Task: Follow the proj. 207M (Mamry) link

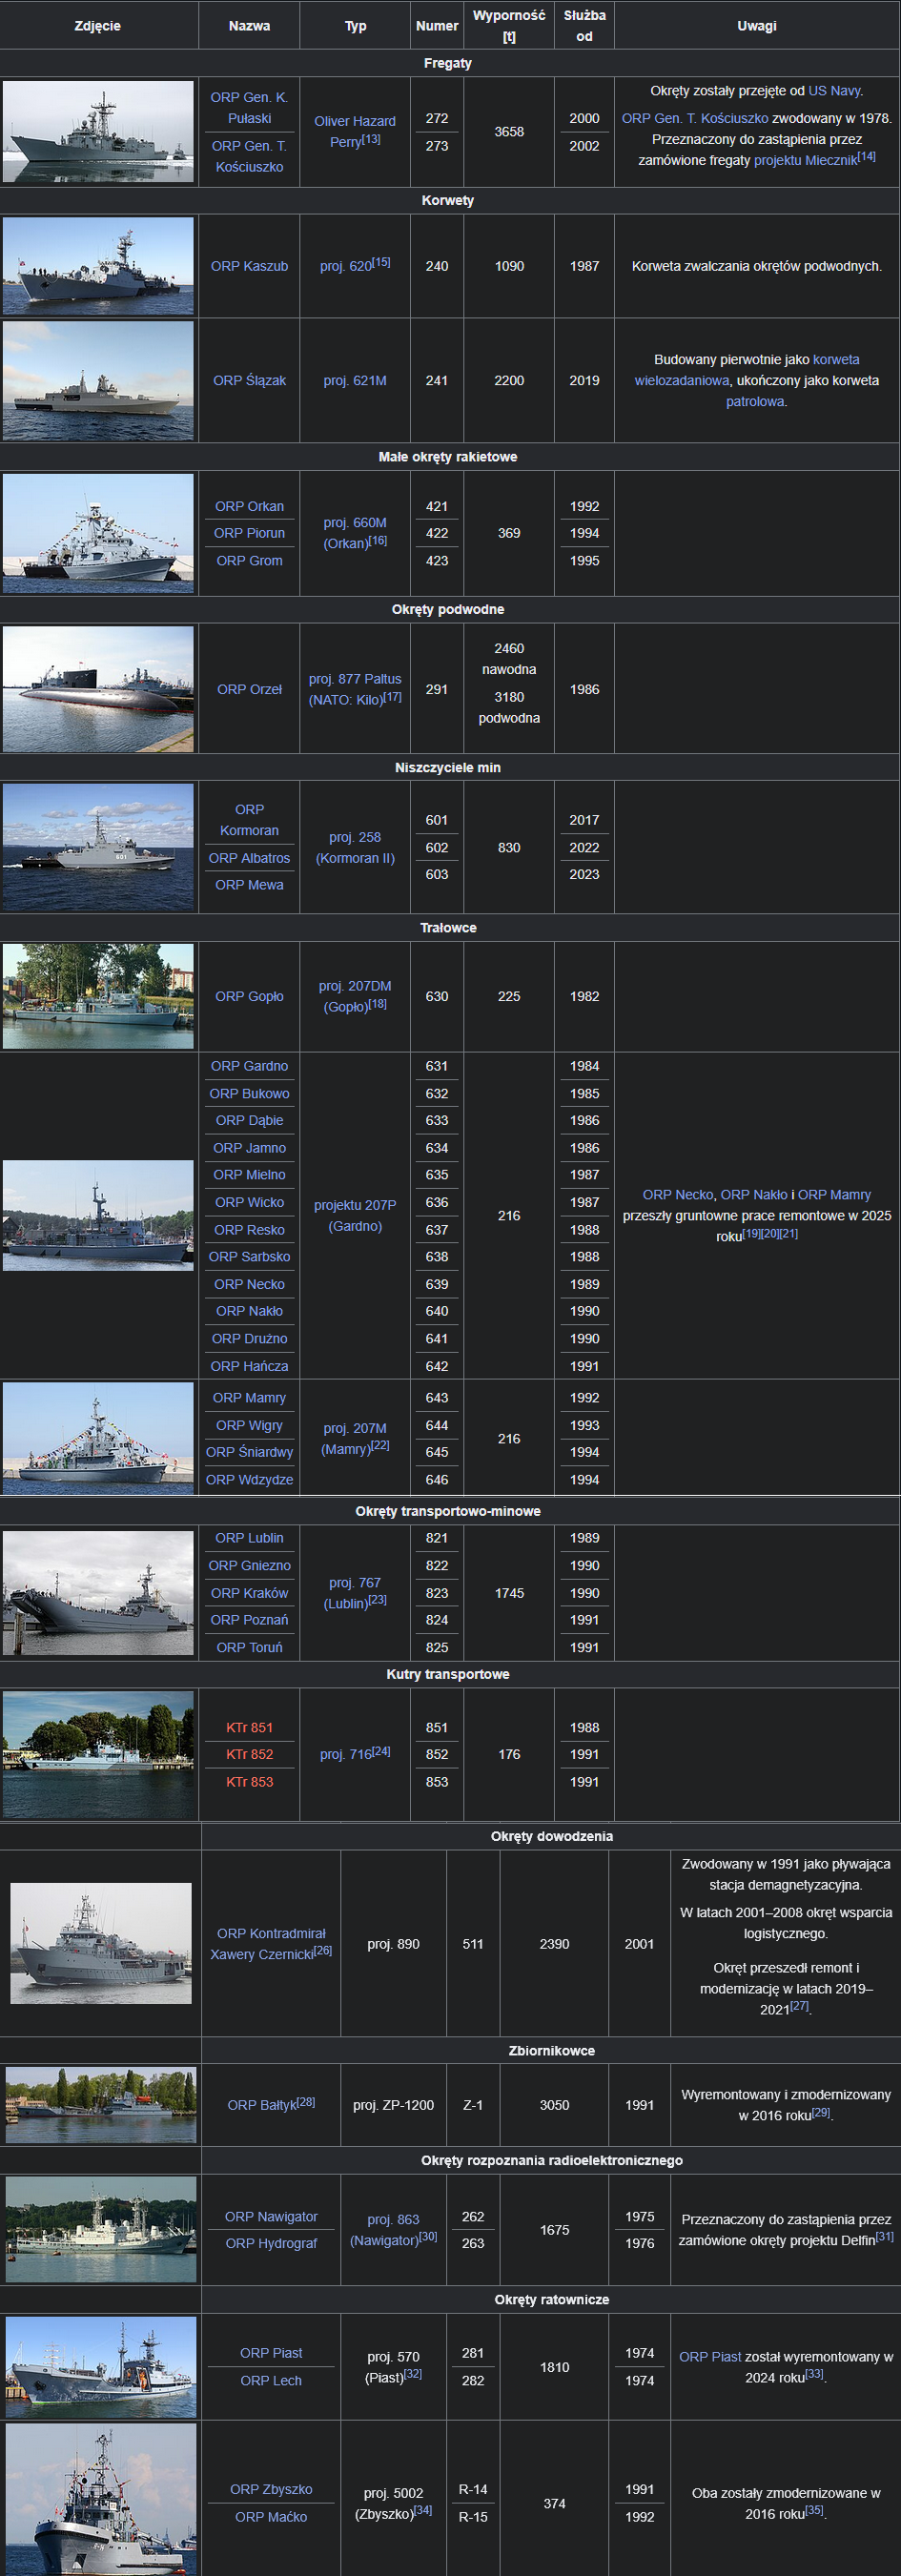Action: click(x=355, y=1439)
